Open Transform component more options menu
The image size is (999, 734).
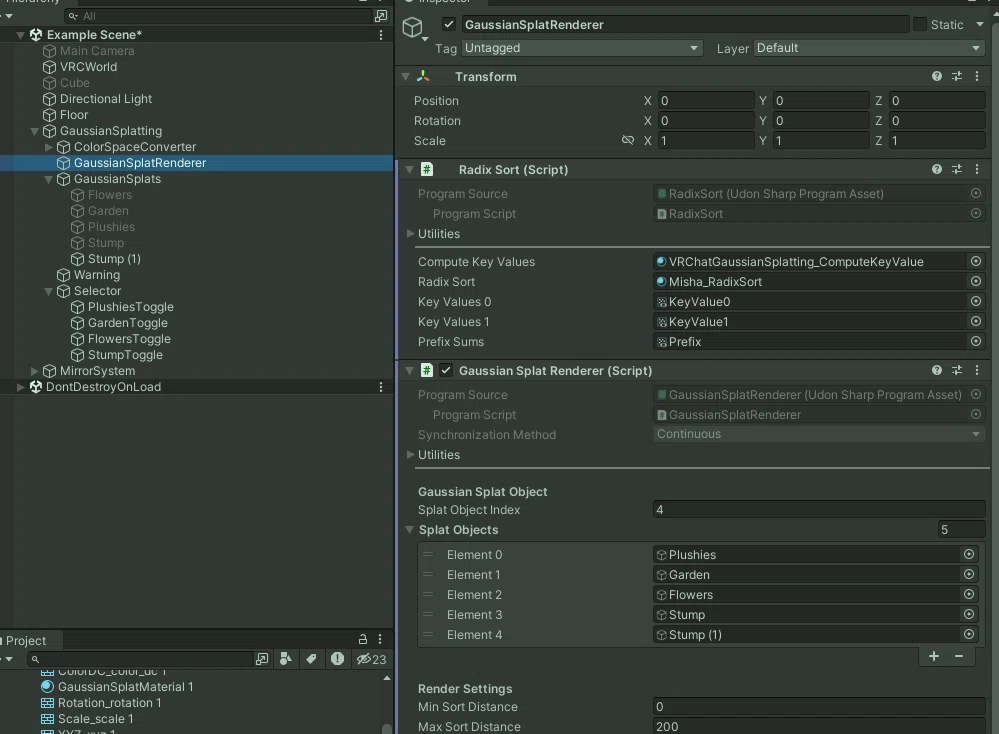coord(977,76)
